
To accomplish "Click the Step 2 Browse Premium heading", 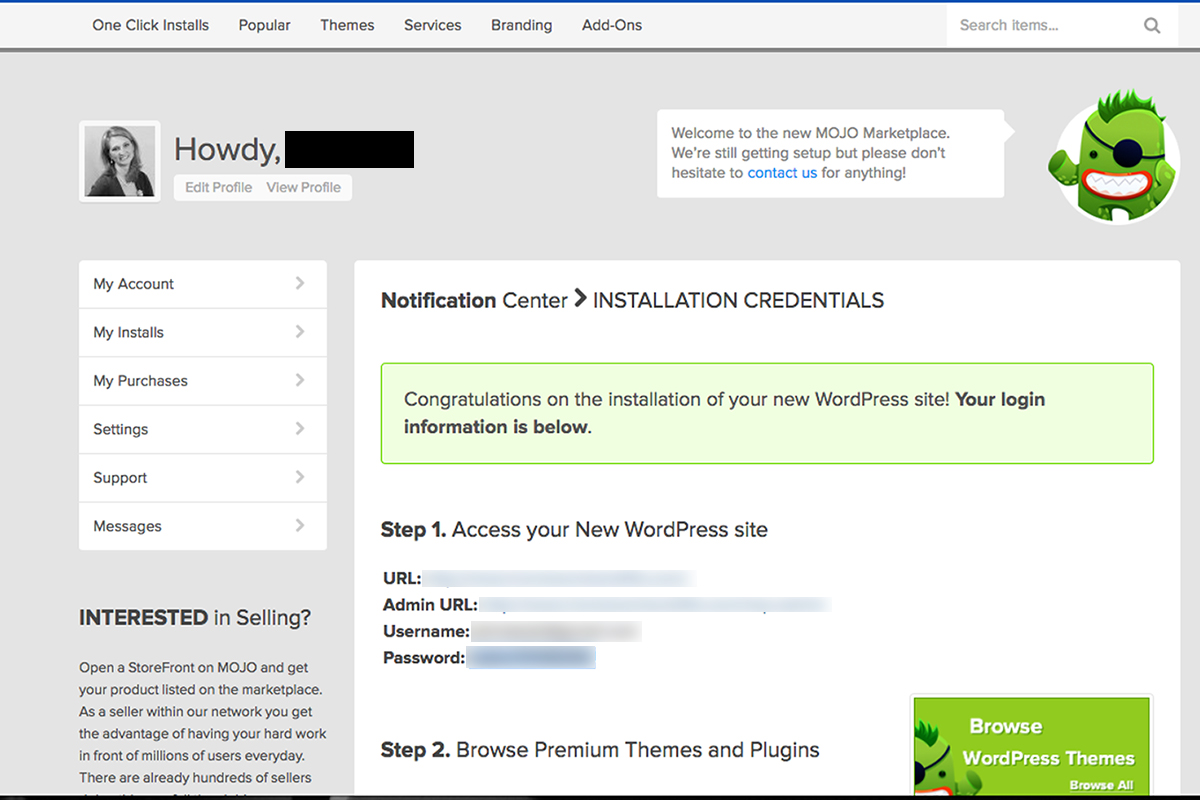I will tap(600, 750).
